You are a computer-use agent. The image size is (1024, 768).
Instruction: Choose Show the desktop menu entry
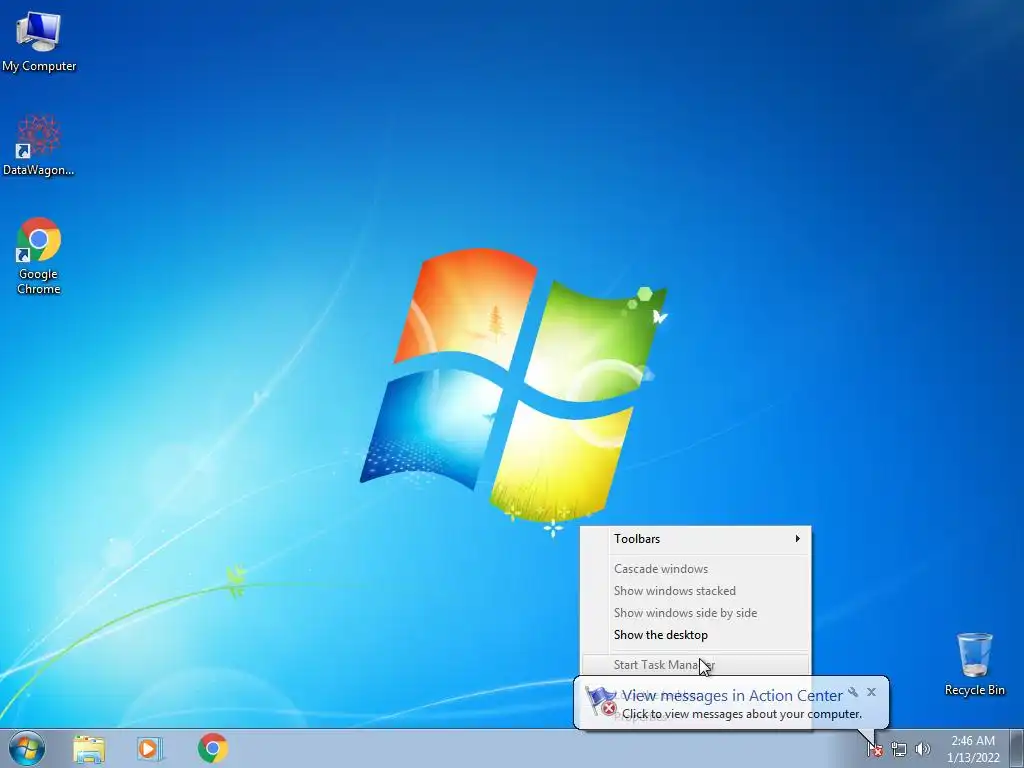point(696,635)
